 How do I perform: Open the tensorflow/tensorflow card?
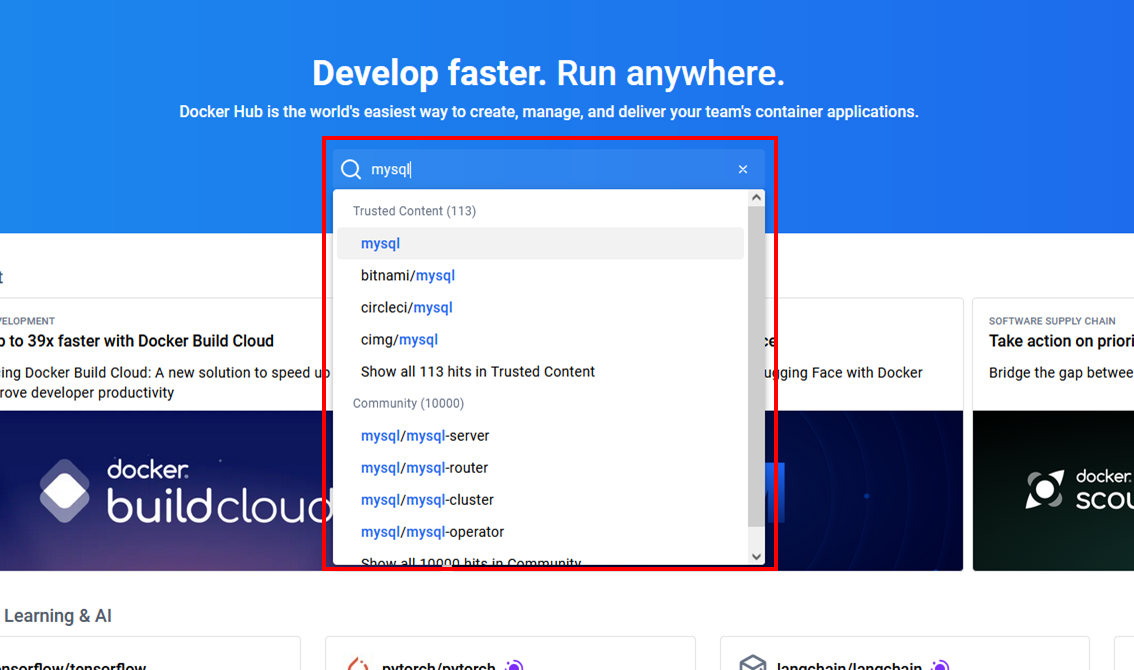150,653
